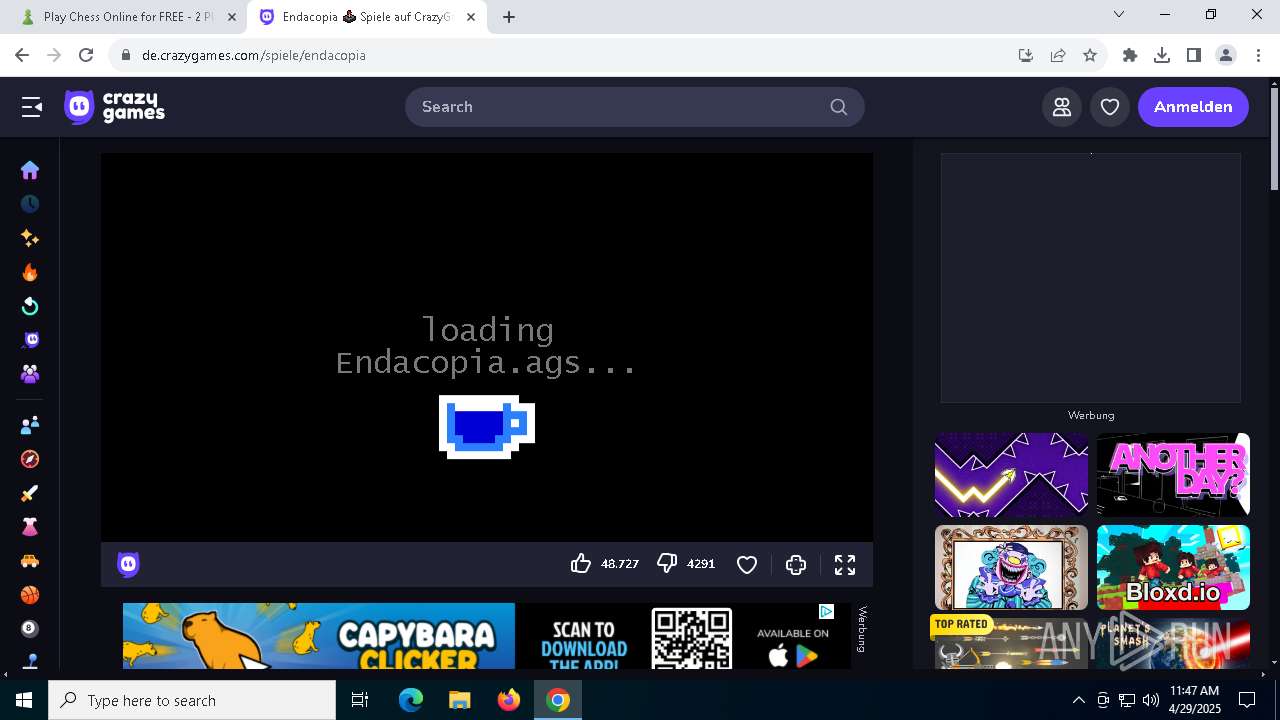The image size is (1280, 720).
Task: View site information lock icon
Action: (125, 55)
